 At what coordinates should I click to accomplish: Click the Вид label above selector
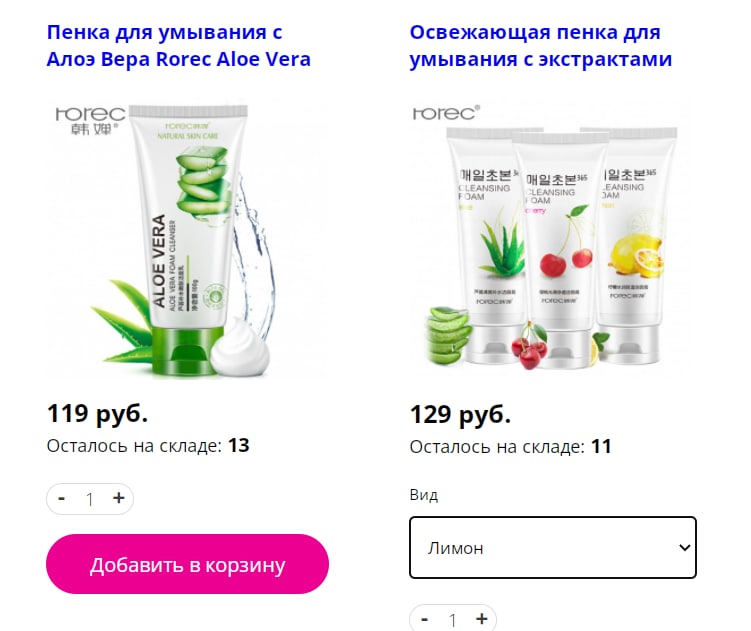(424, 494)
